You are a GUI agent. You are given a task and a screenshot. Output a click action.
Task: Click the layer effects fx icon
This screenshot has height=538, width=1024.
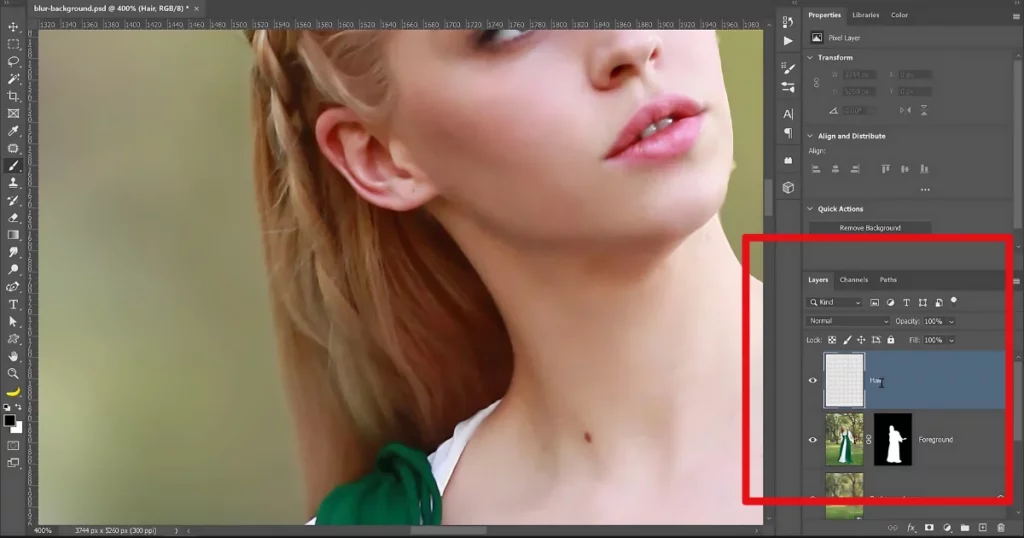(x=911, y=528)
